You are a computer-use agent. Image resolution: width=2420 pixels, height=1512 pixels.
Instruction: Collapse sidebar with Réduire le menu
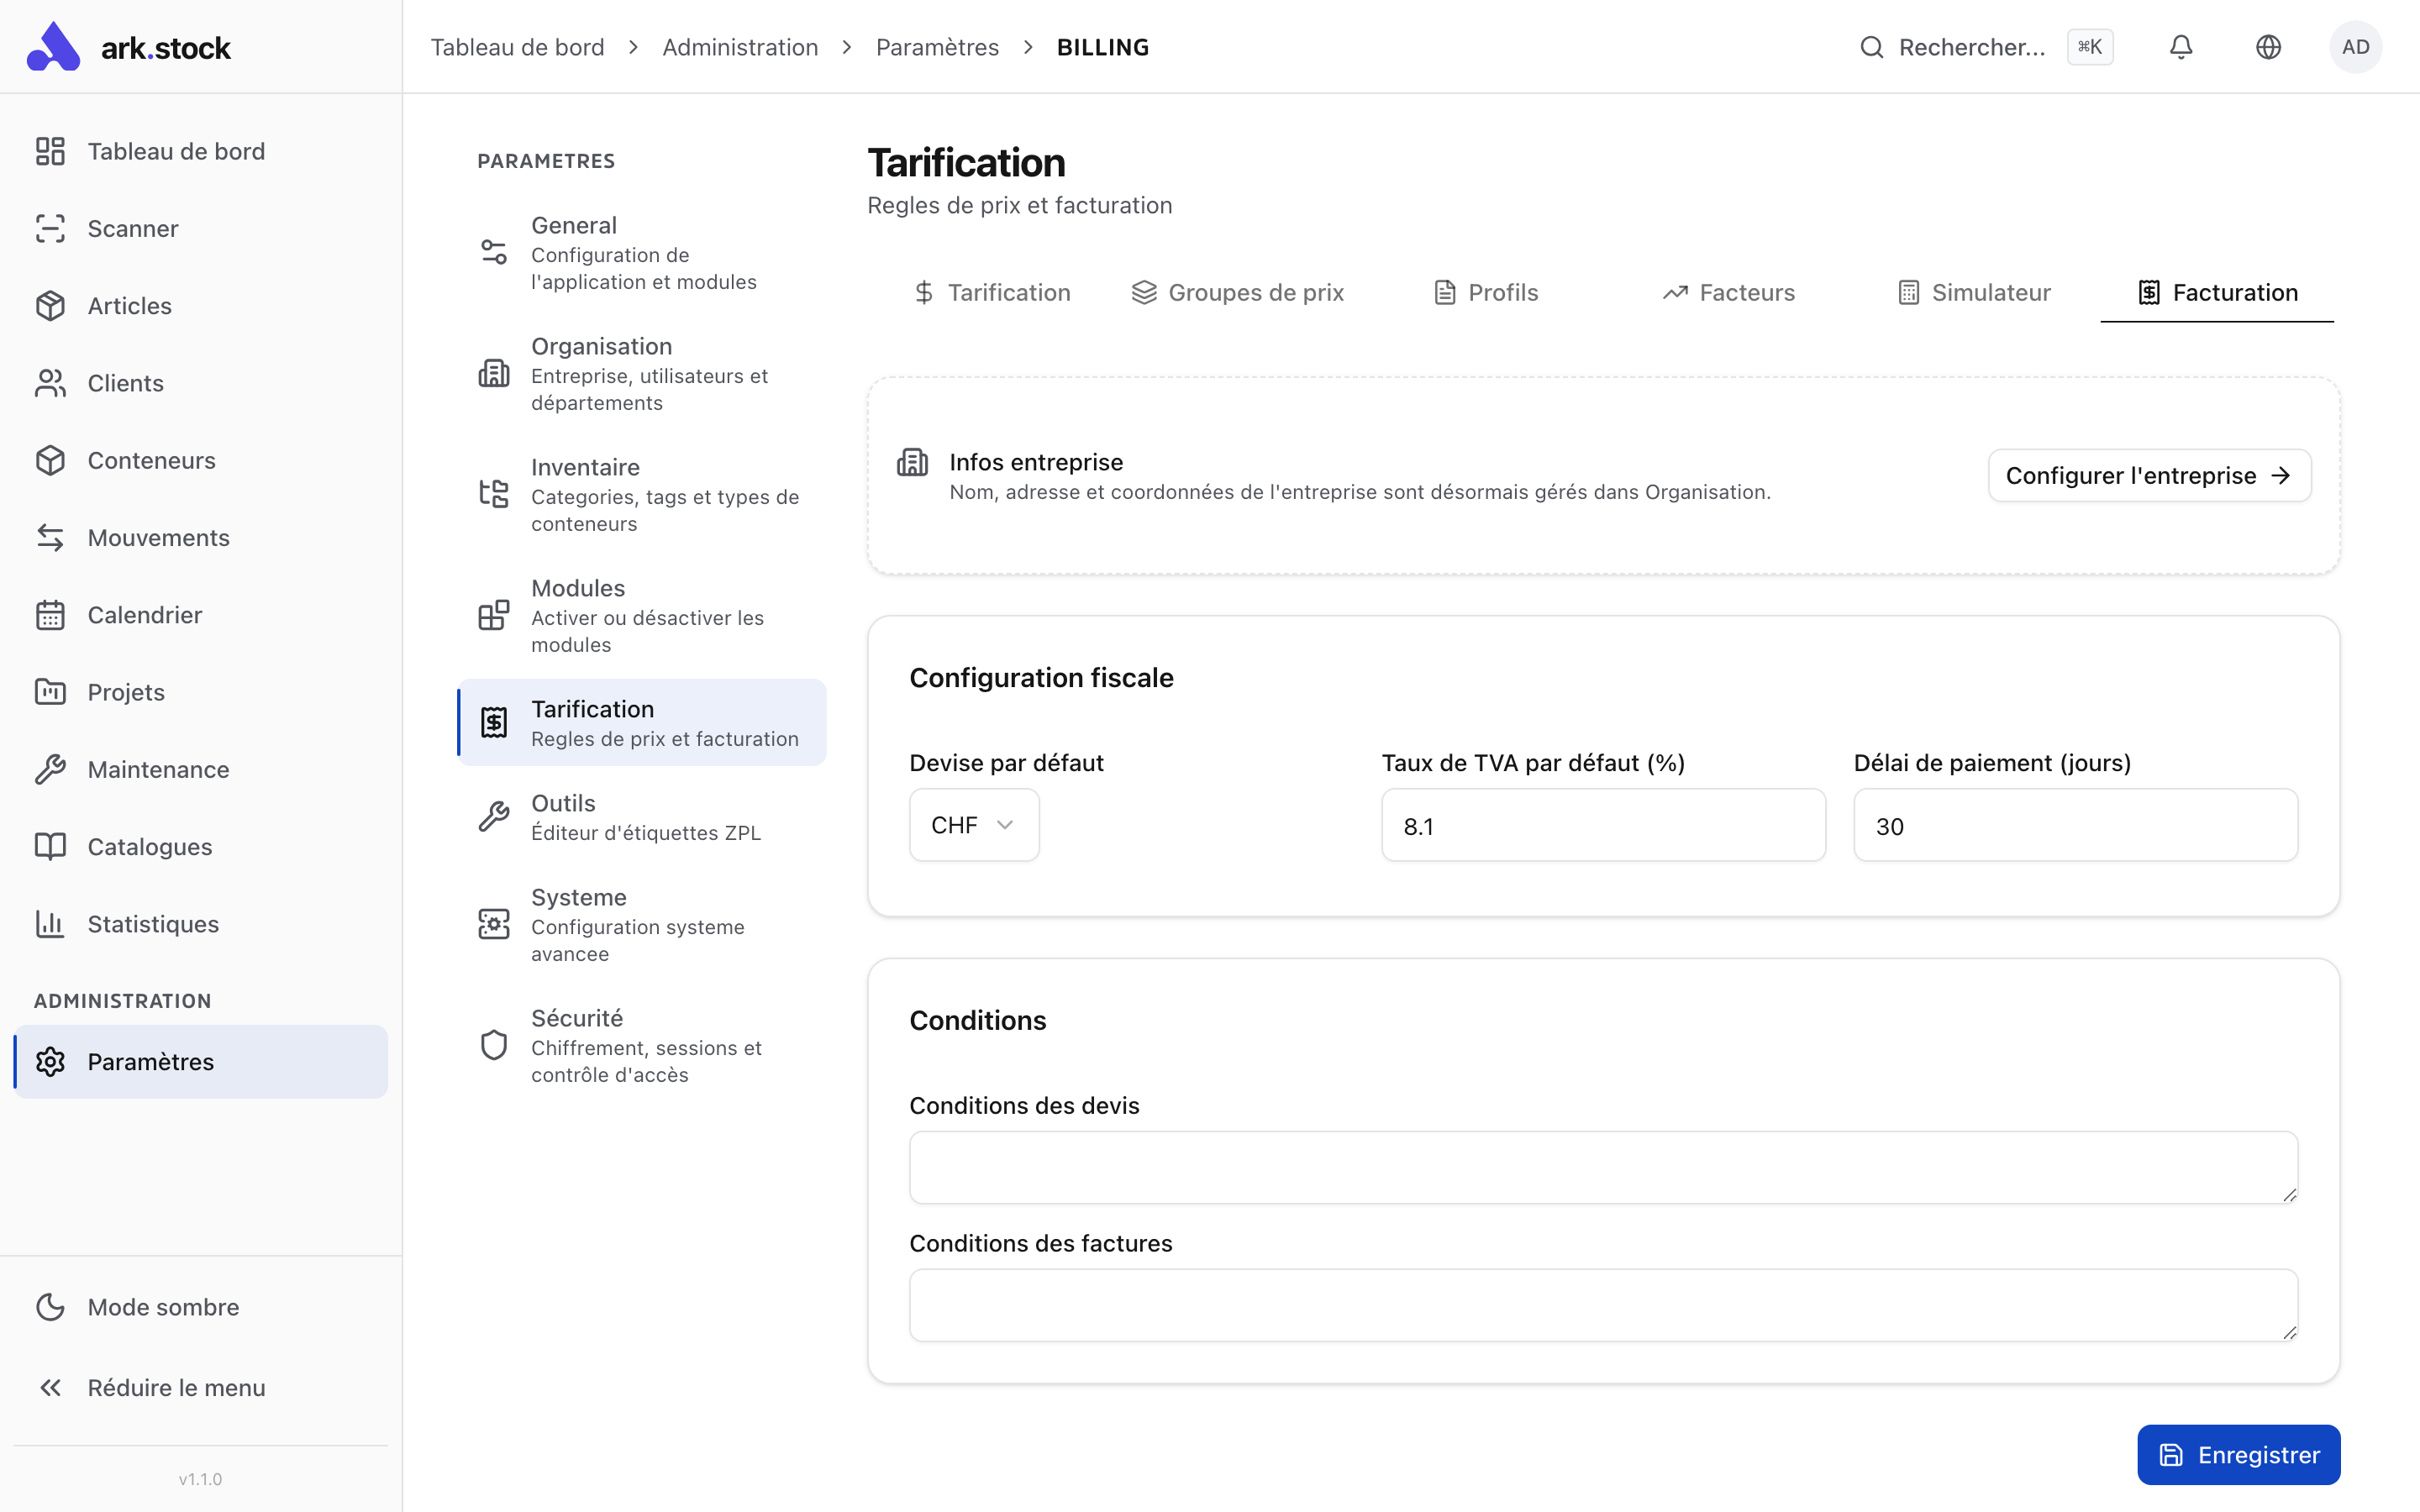[175, 1387]
